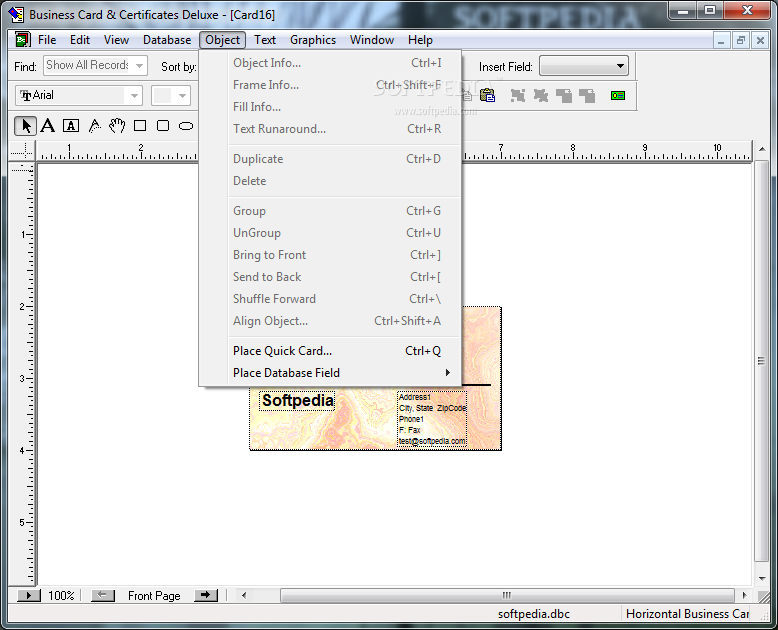The width and height of the screenshot is (778, 630).
Task: Select the large A text tool
Action: pyautogui.click(x=48, y=126)
